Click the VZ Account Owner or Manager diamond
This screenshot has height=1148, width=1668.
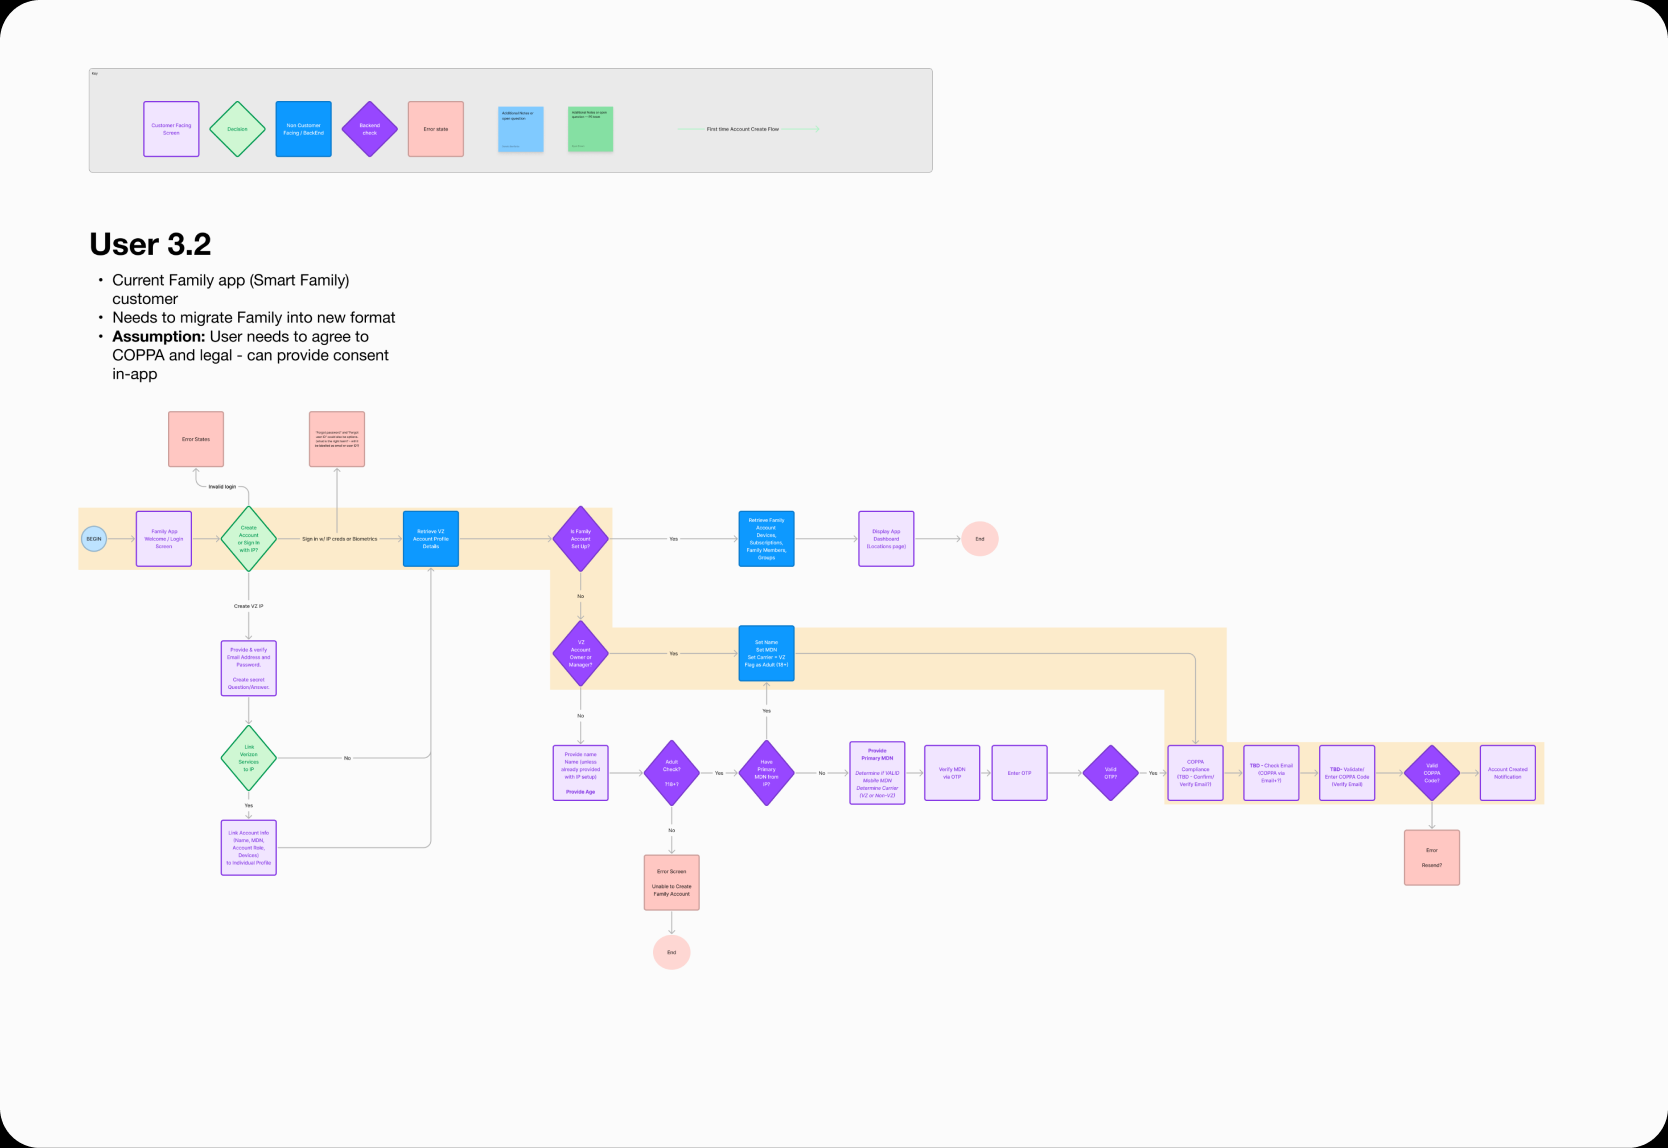coord(580,654)
